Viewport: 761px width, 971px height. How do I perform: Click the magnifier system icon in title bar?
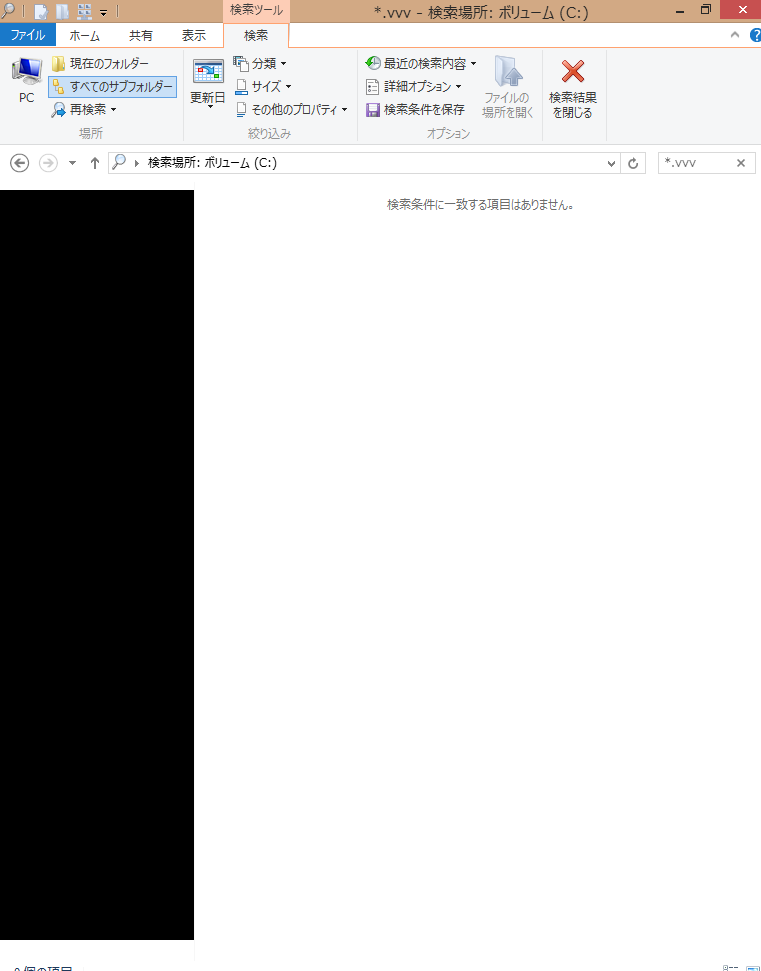pyautogui.click(x=7, y=11)
